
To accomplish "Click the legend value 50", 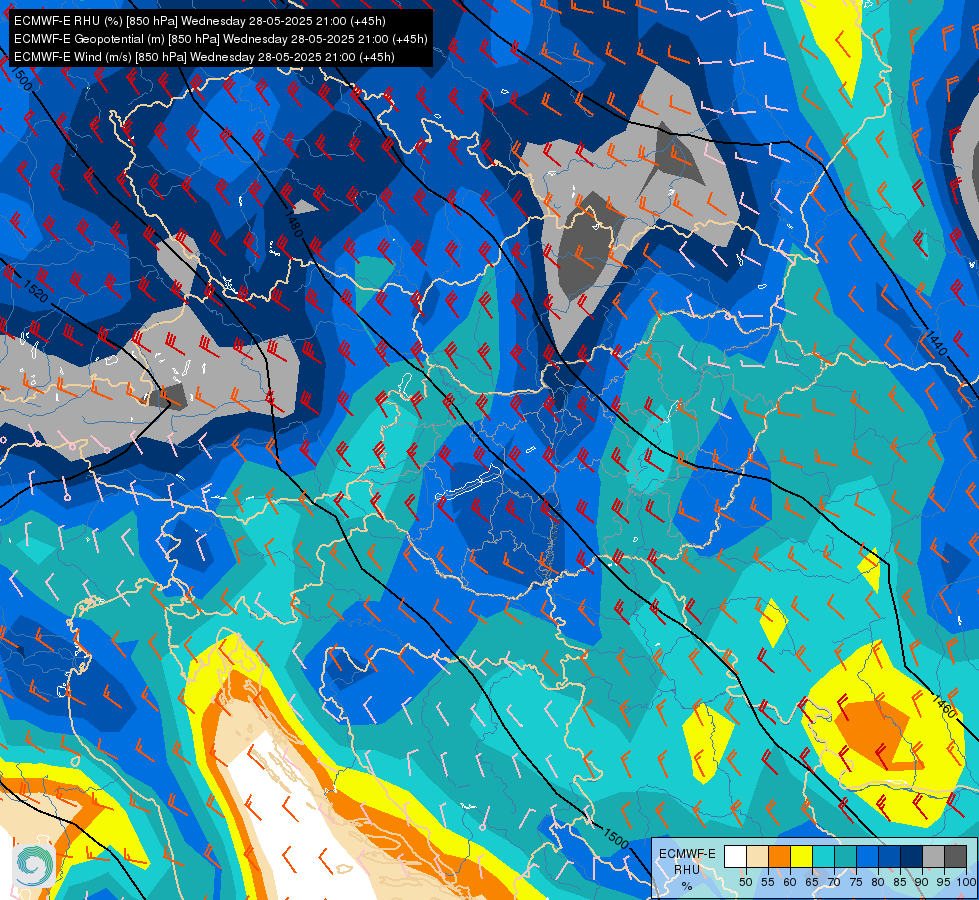I will point(745,882).
